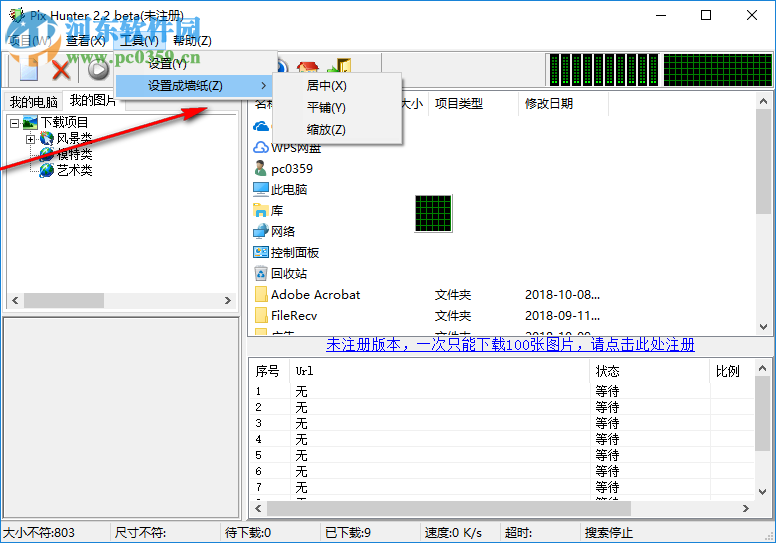Click the tree panel horizontal scrollbar thumb
Screen dimensions: 776x543
click(x=64, y=300)
